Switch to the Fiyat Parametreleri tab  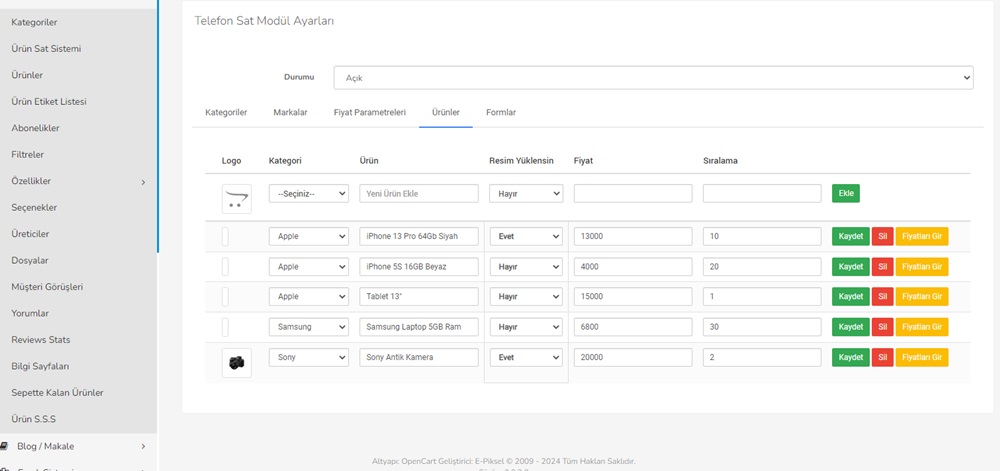point(370,112)
